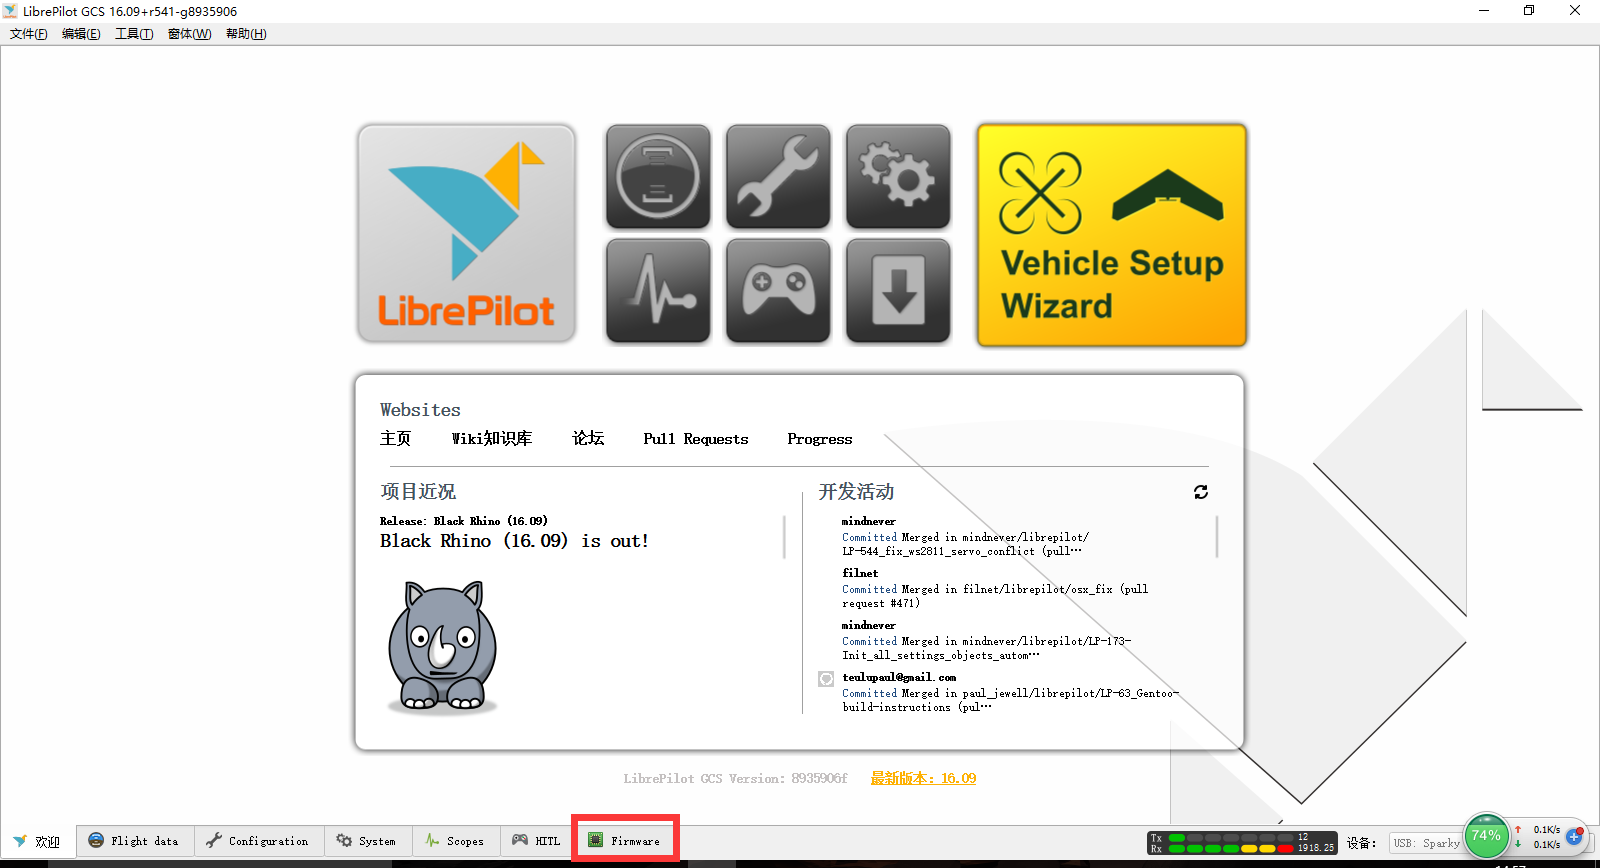This screenshot has height=868, width=1600.
Task: Click the avatar icon beside teulupaul entry
Action: coord(826,679)
